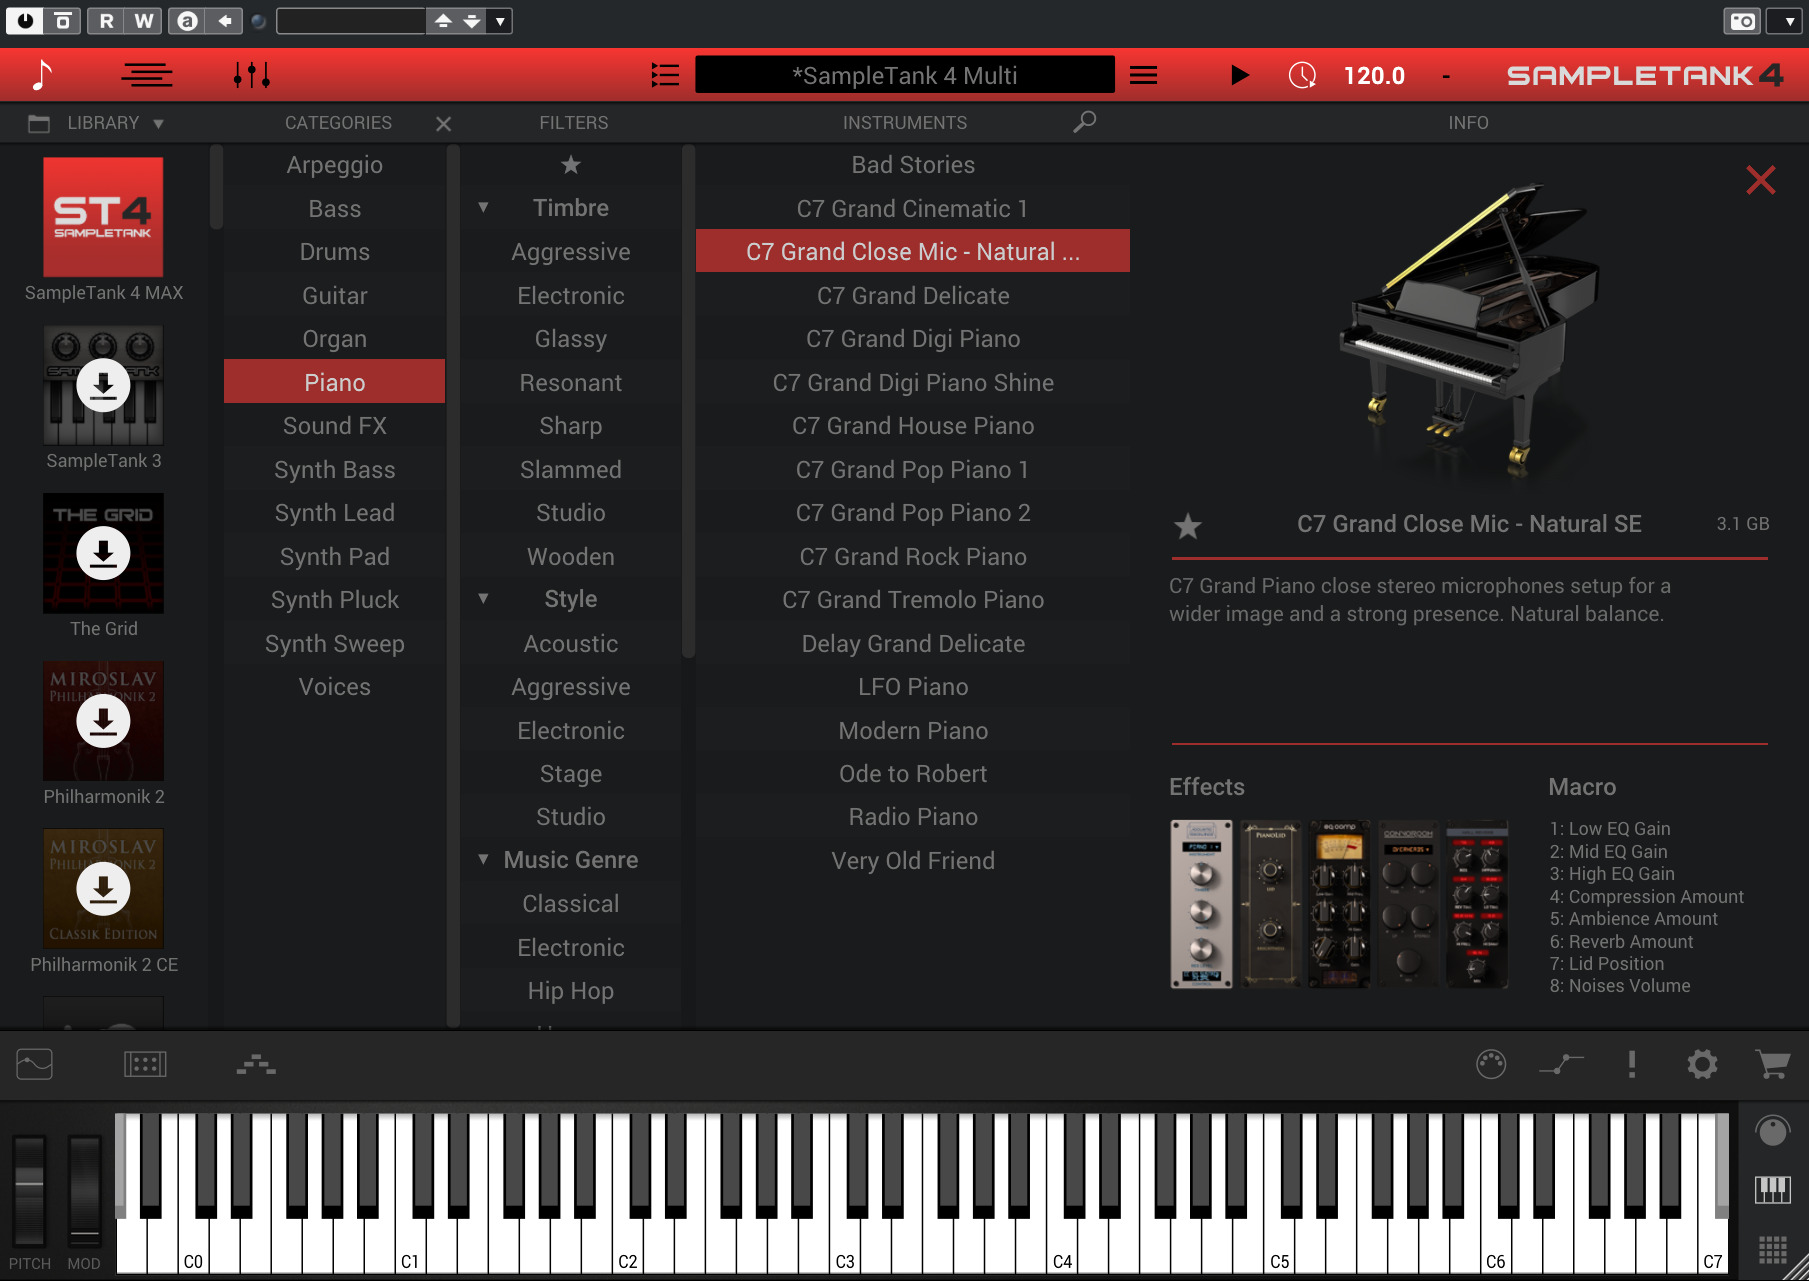
Task: Download the Philharmonik 2 library
Action: click(x=103, y=721)
